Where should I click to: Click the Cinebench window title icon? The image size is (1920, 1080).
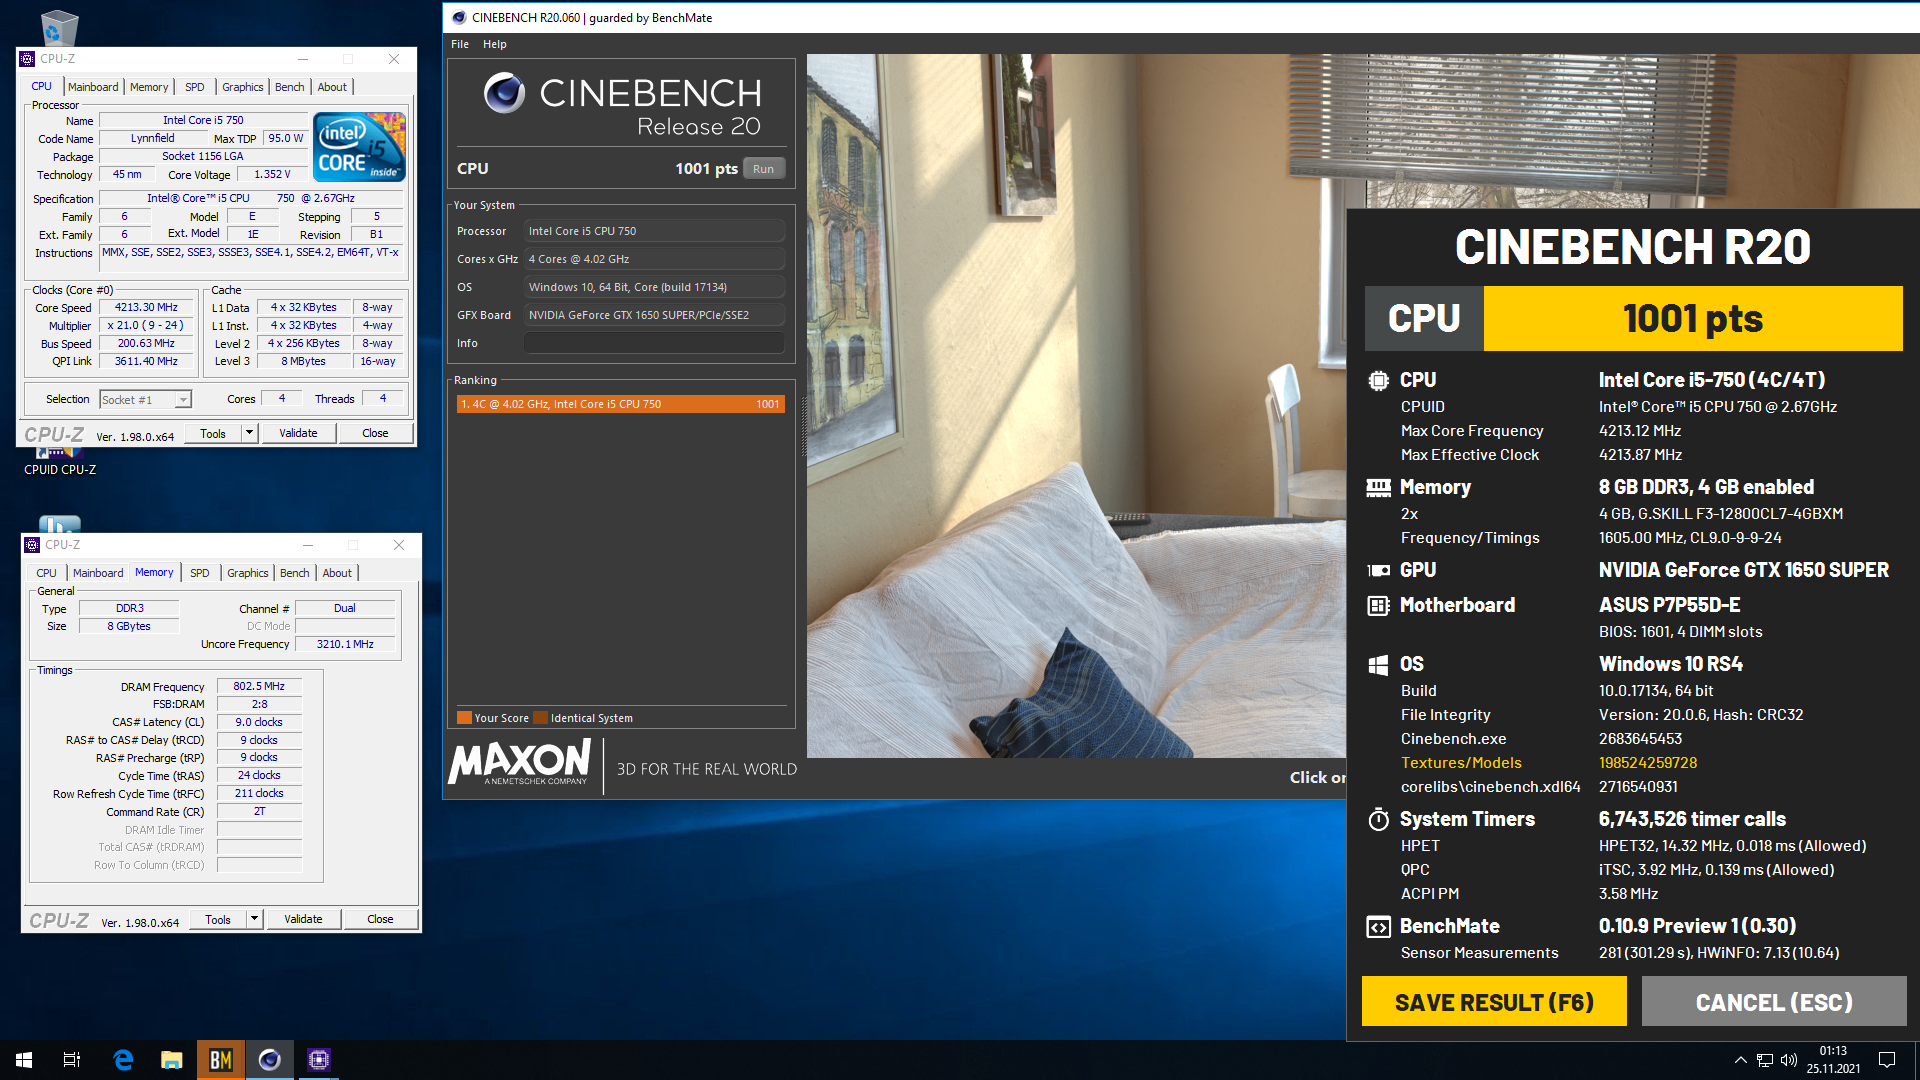[x=459, y=18]
